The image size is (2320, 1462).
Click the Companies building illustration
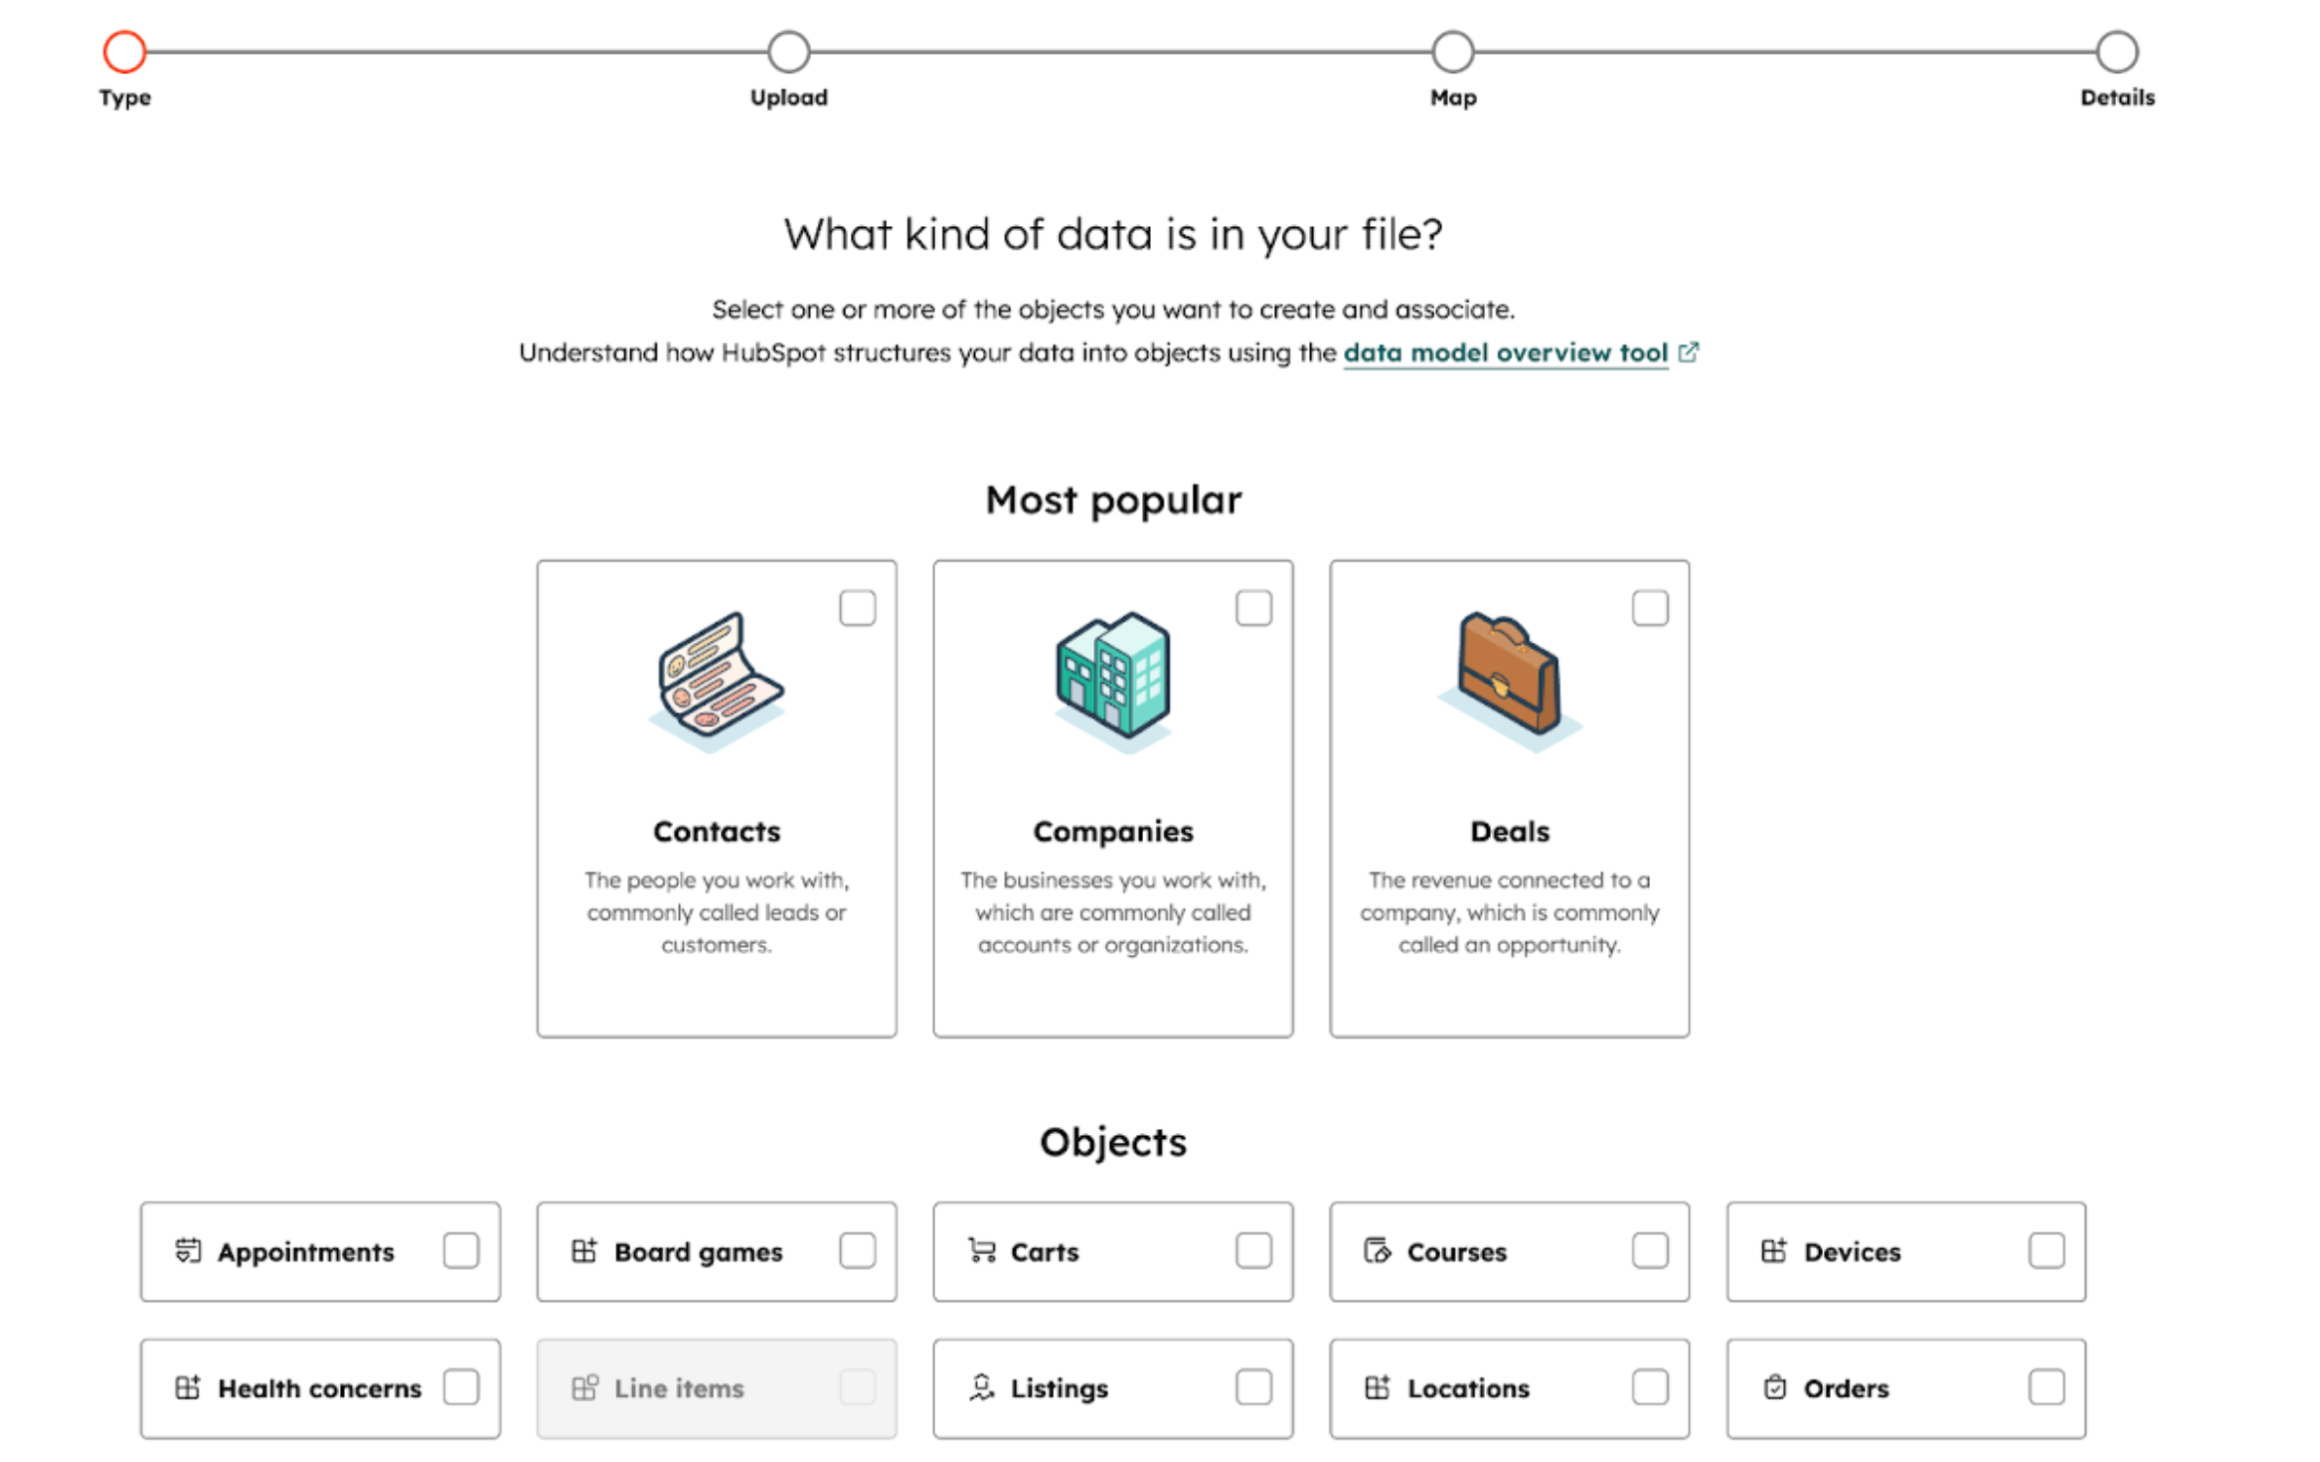pos(1112,680)
